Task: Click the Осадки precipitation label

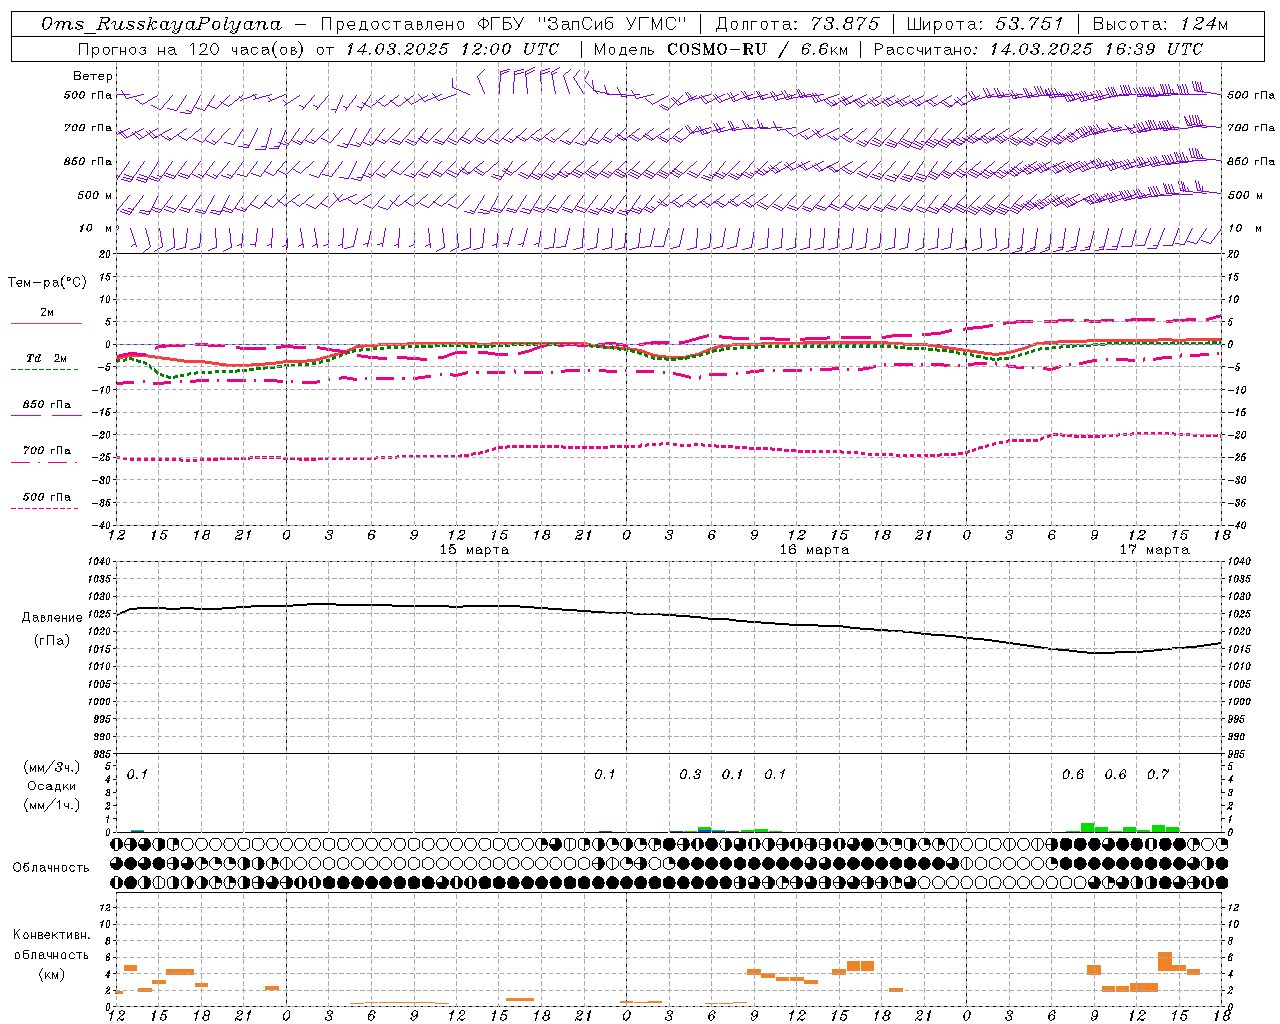Action: pos(51,786)
